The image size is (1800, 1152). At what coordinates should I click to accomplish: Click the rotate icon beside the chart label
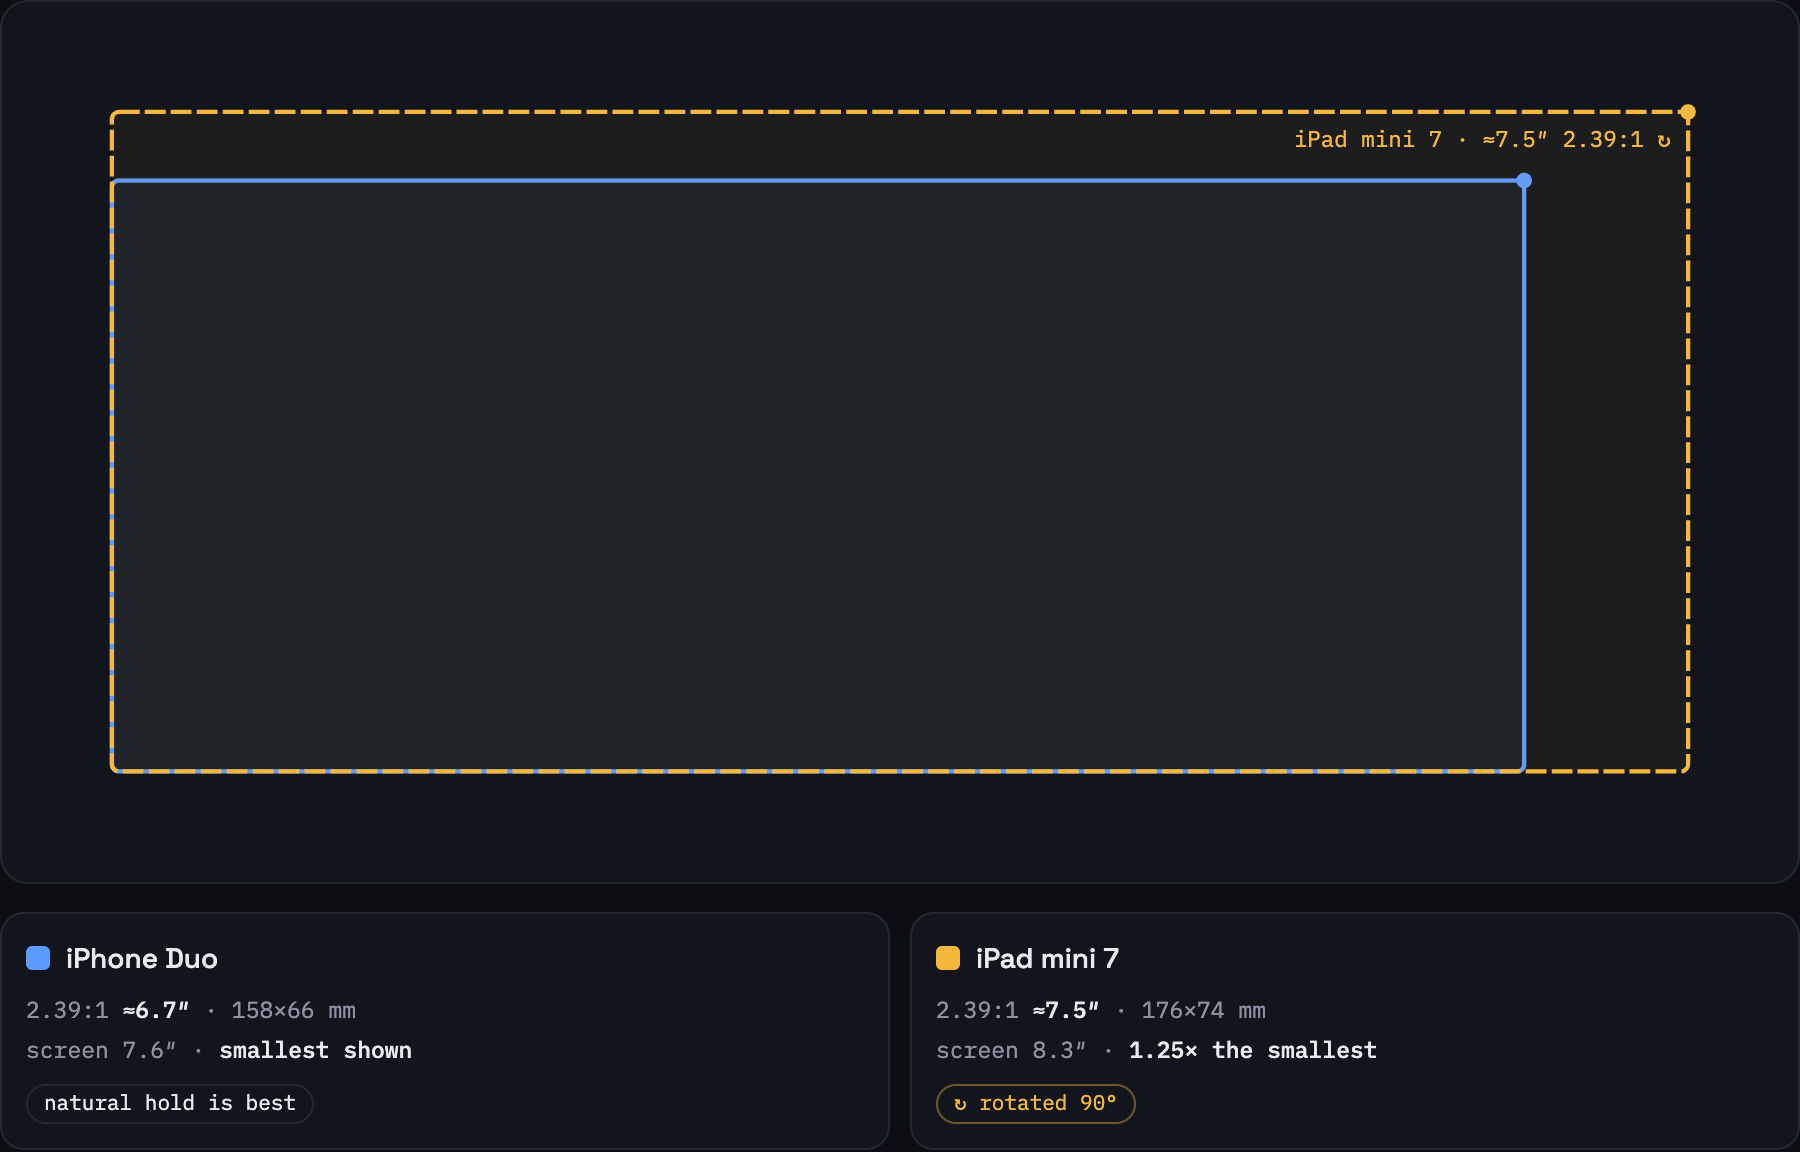[x=1663, y=141]
